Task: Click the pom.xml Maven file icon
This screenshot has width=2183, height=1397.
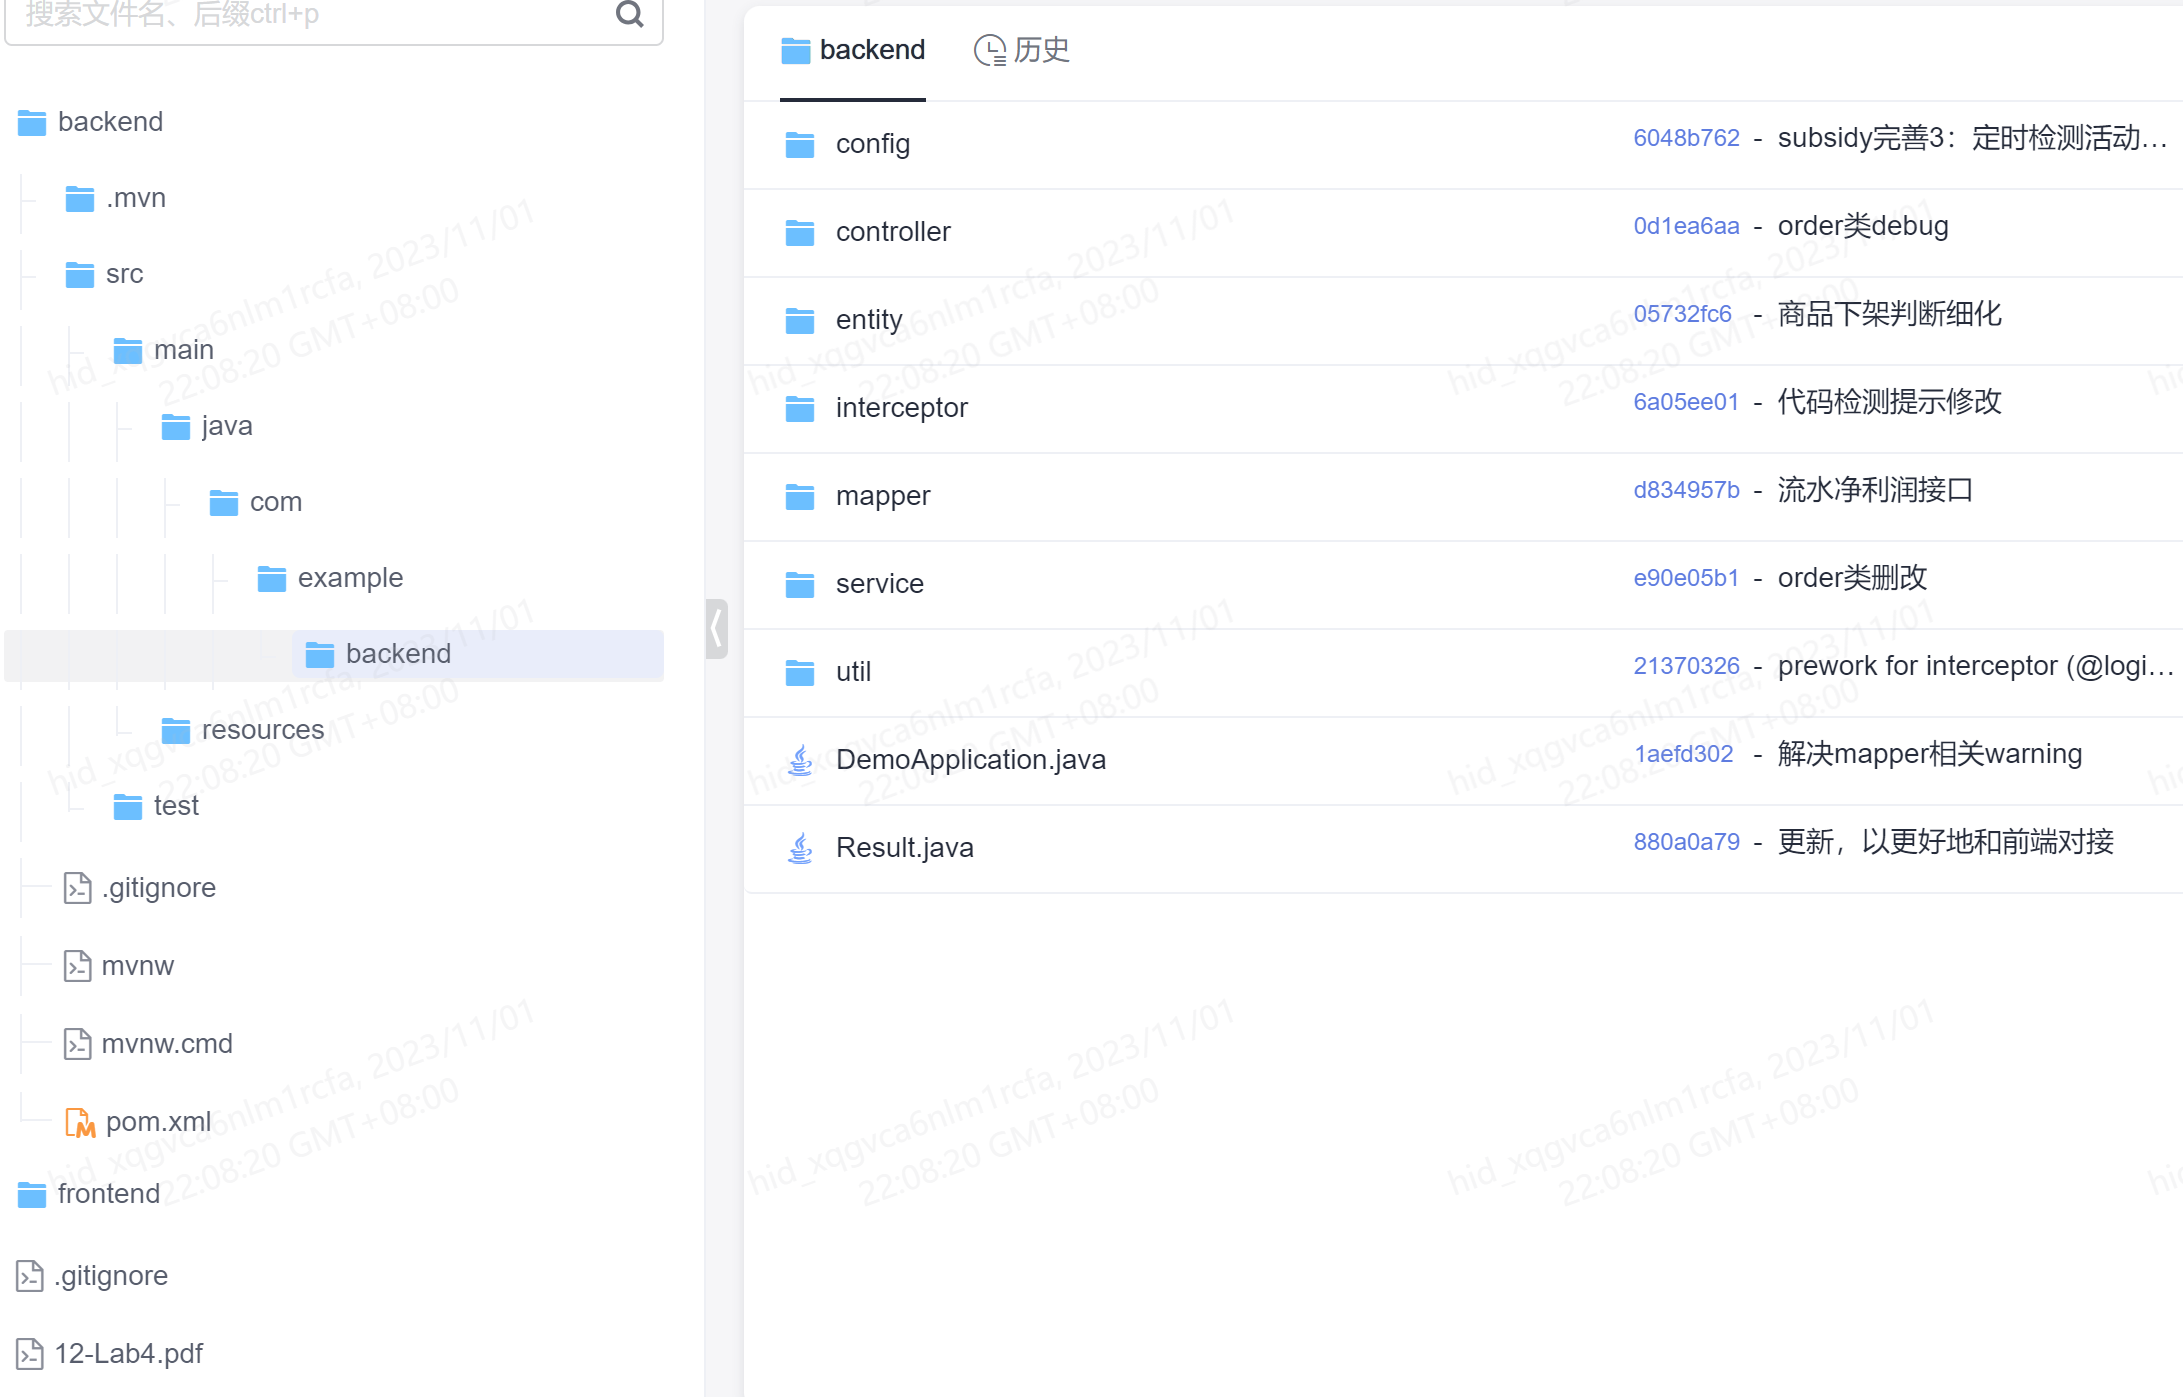Action: coord(80,1122)
